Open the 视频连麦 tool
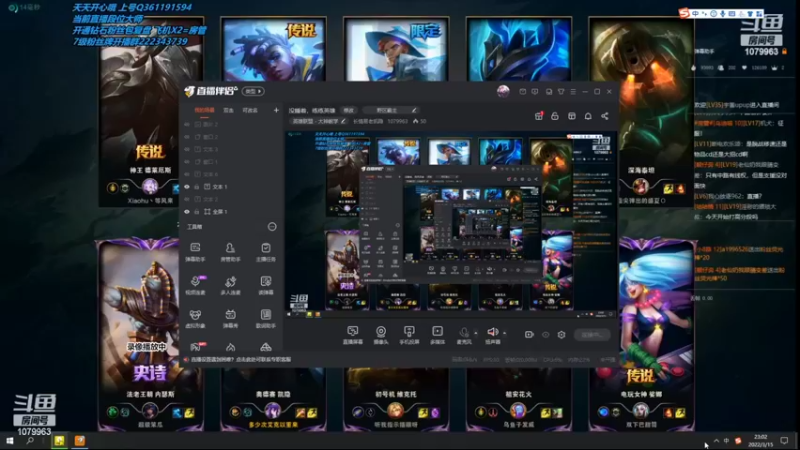The width and height of the screenshot is (800, 450). point(195,285)
